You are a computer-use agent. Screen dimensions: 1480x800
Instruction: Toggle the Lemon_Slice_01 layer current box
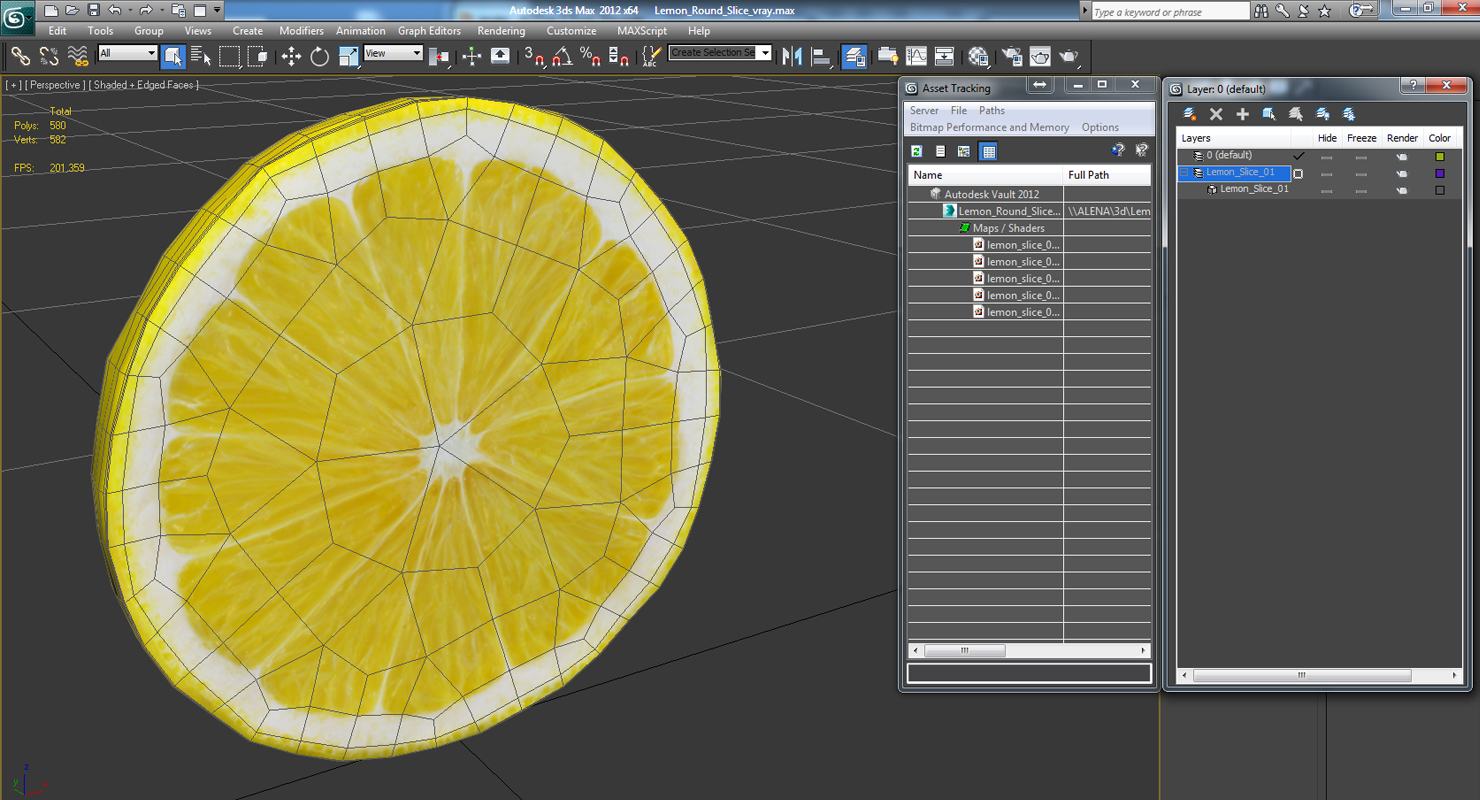pos(1299,173)
